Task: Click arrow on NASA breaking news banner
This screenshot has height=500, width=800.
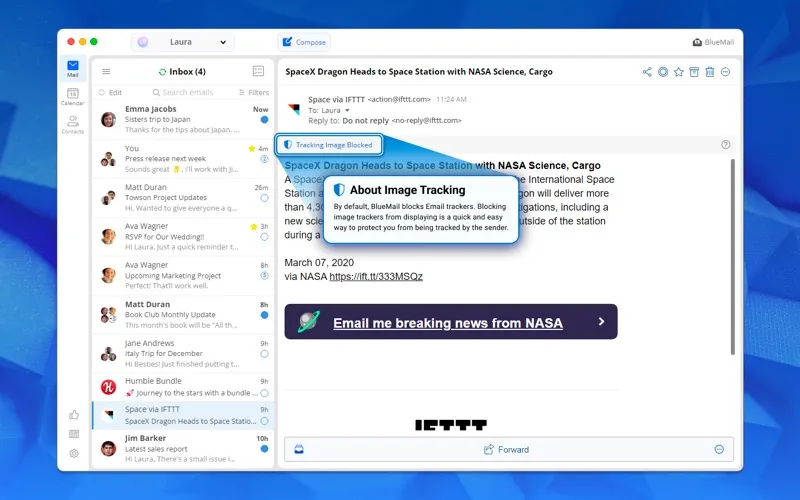Action: [602, 321]
